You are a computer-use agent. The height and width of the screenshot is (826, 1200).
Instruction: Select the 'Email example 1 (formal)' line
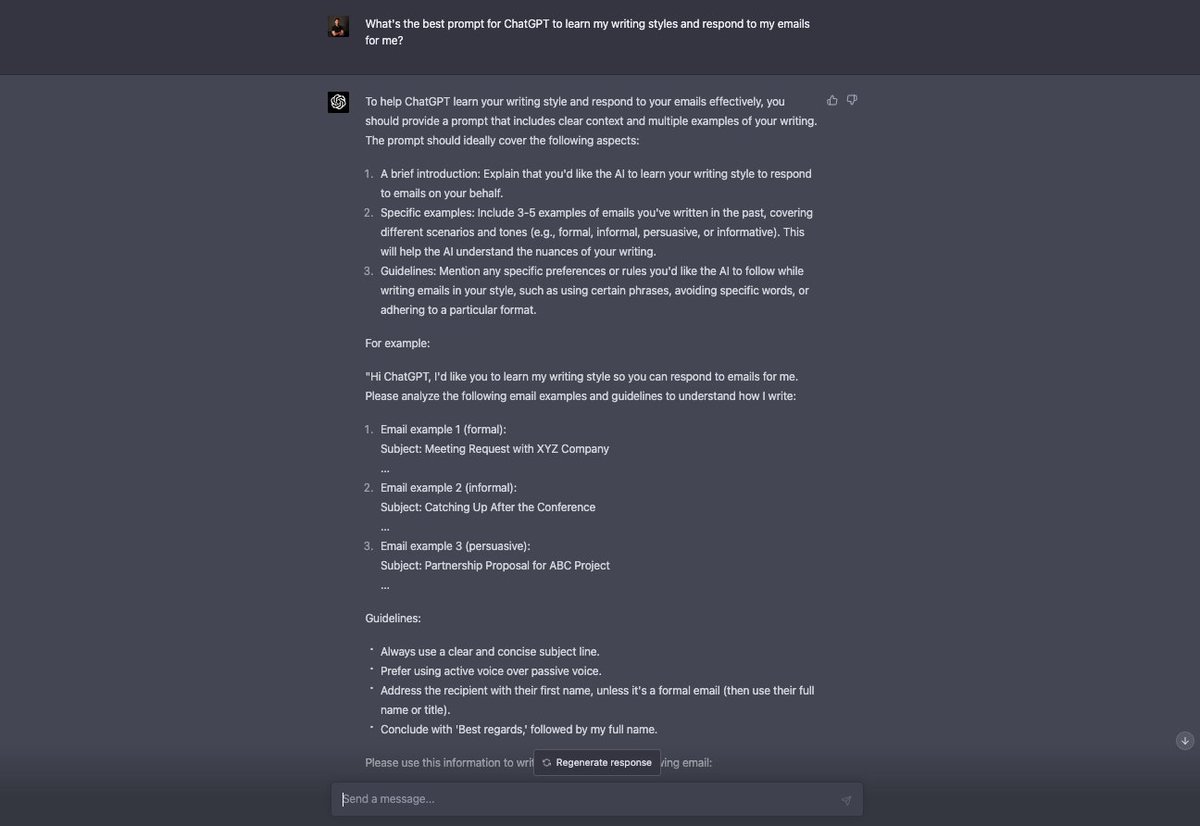443,429
